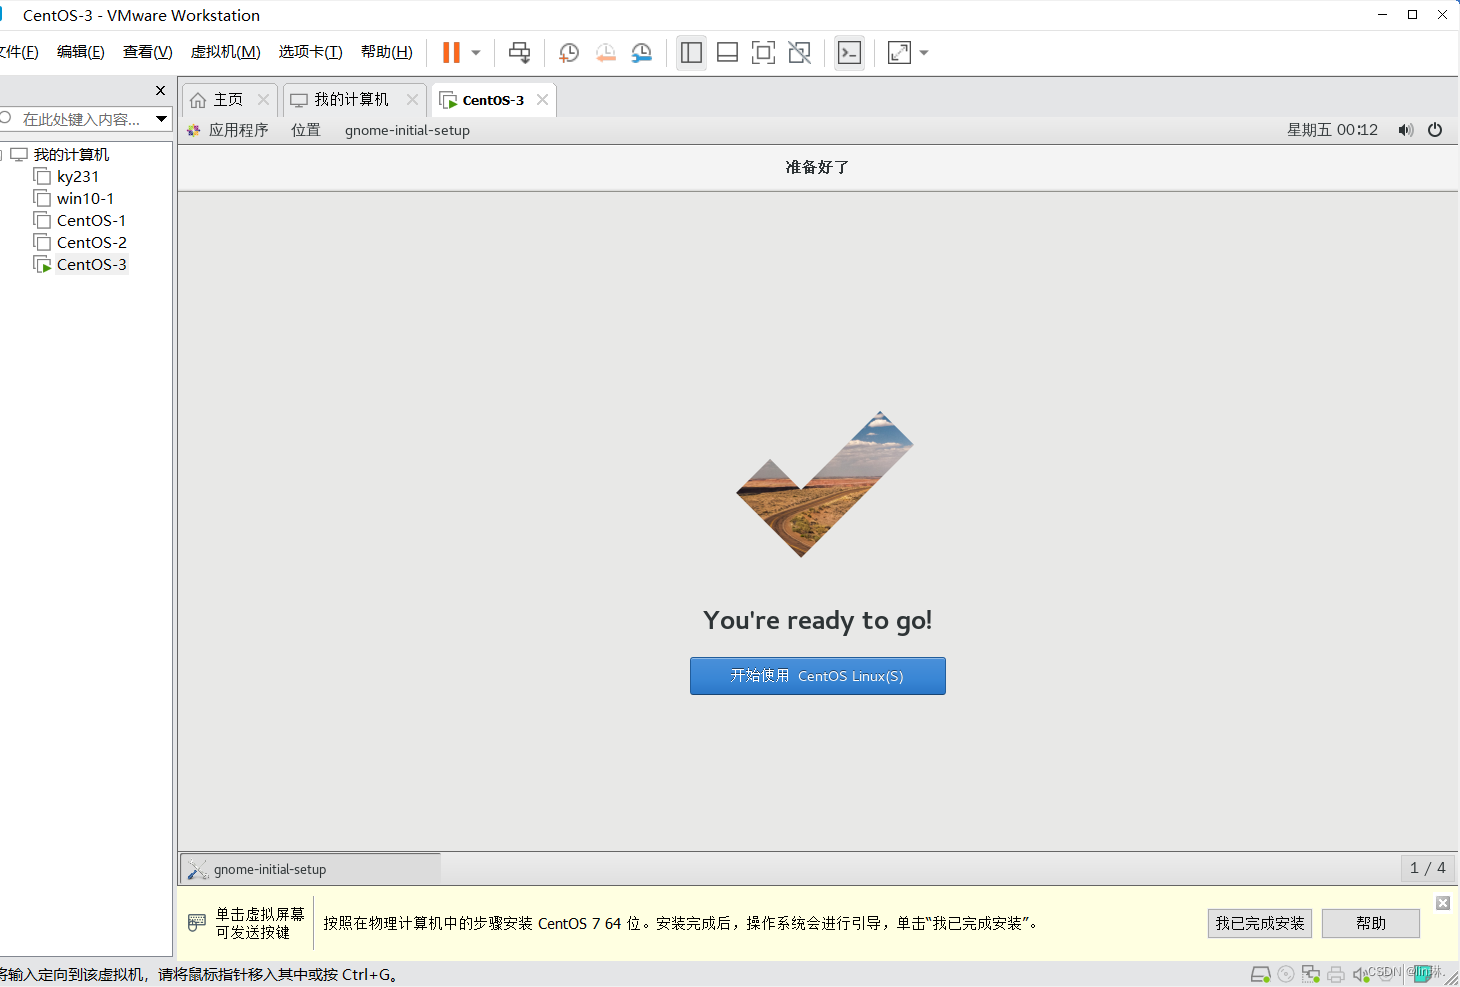Enter full screen mode
This screenshot has width=1460, height=987.
pyautogui.click(x=763, y=52)
